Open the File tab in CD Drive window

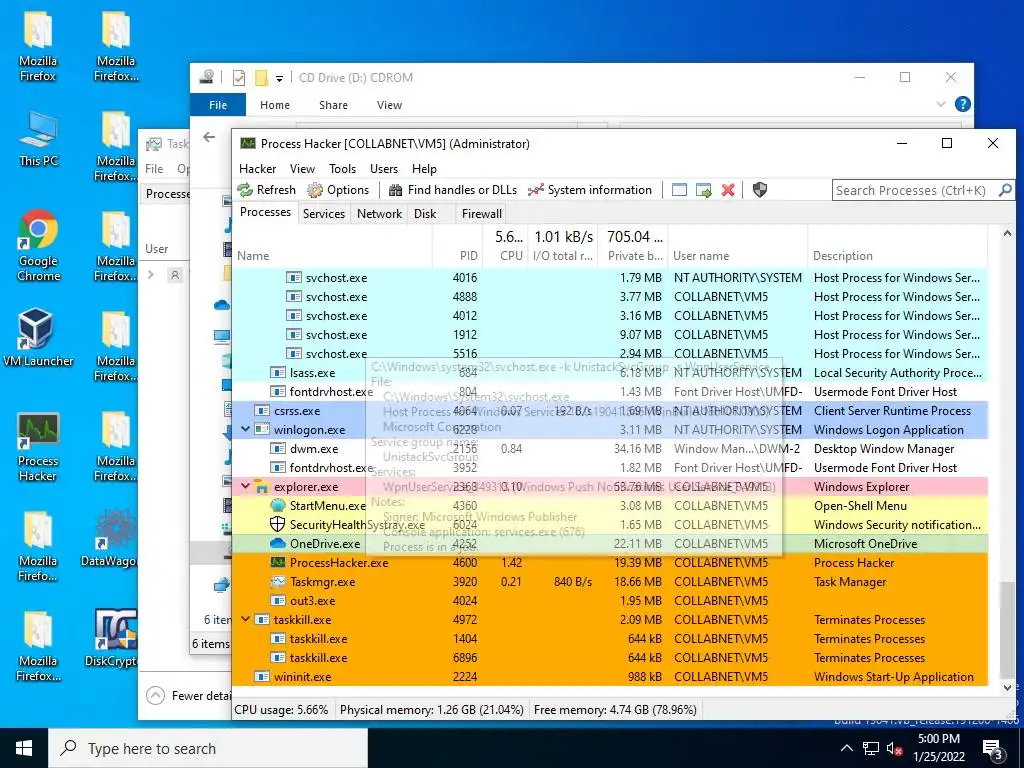tap(218, 104)
